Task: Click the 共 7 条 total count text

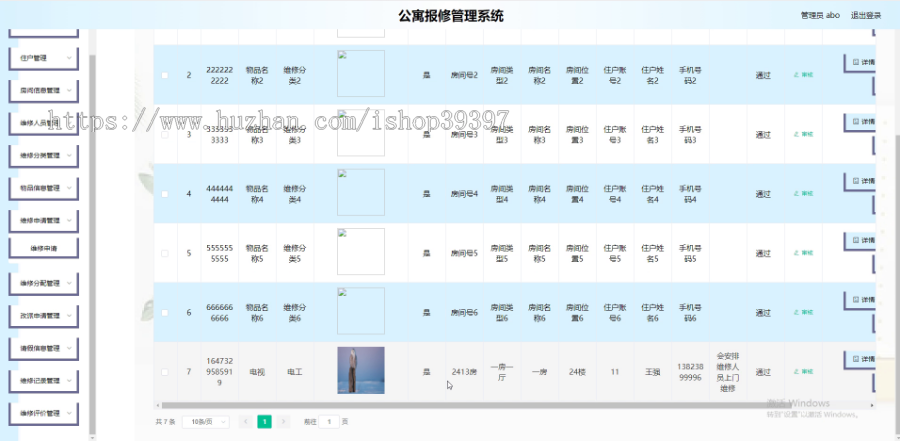Action: pos(165,422)
